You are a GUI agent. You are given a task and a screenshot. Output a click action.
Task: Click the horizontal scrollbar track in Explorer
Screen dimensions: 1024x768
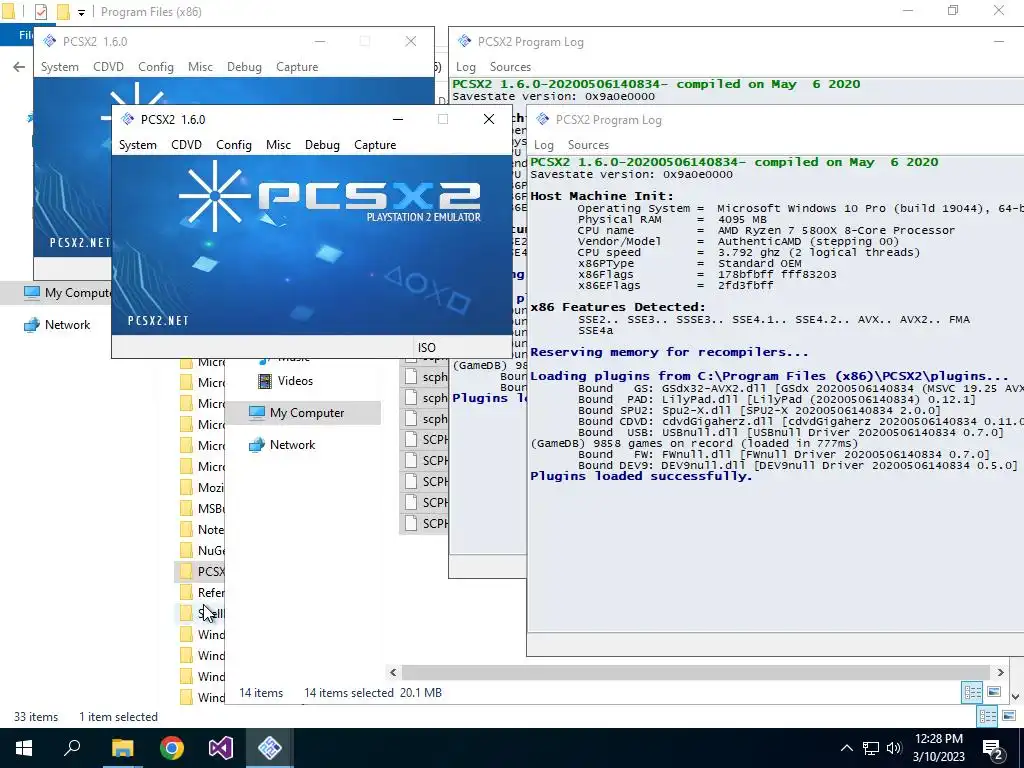(x=696, y=672)
